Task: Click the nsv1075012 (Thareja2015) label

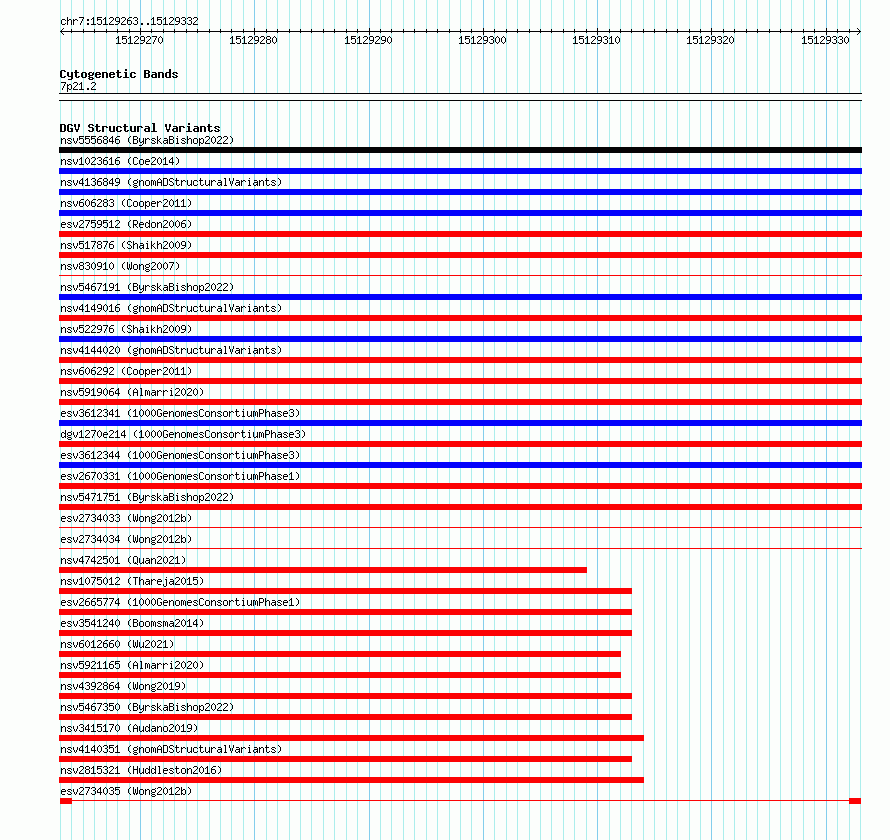Action: click(x=132, y=581)
